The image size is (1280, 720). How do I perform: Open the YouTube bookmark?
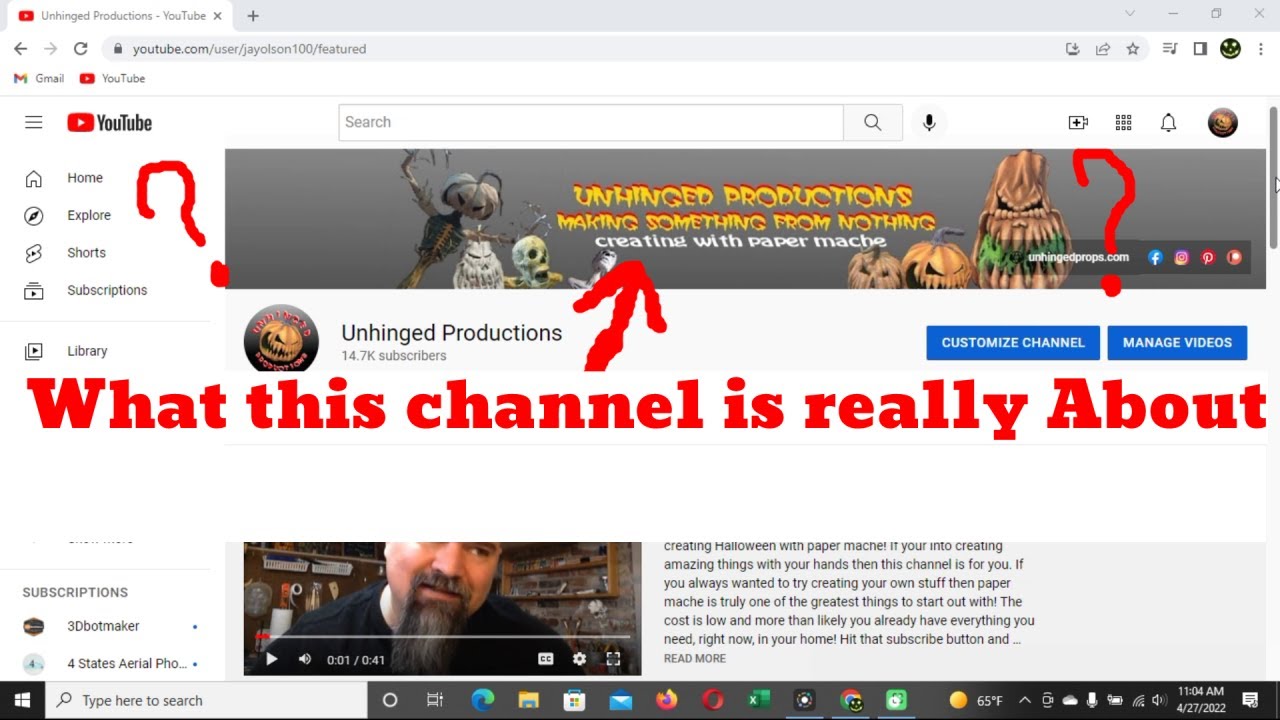tap(112, 78)
